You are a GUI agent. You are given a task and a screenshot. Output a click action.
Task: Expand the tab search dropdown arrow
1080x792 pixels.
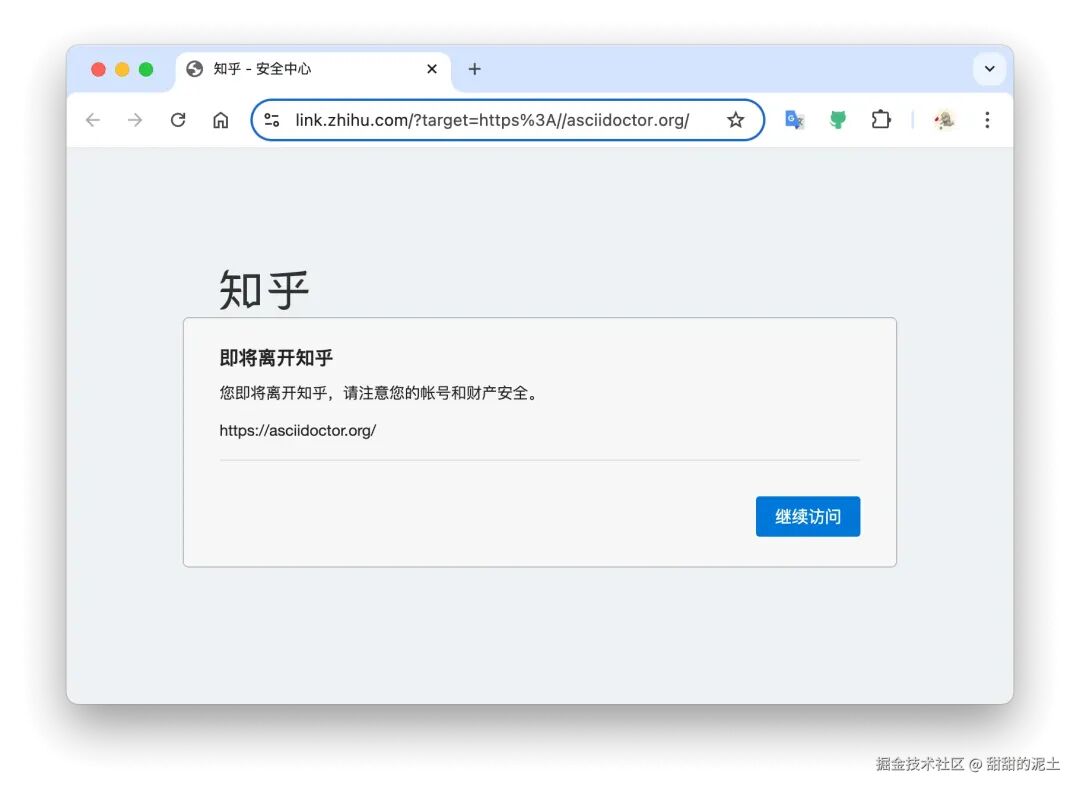click(990, 69)
